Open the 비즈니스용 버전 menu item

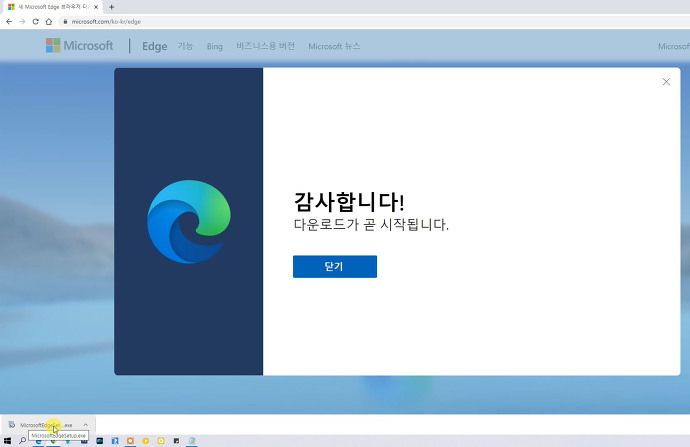pyautogui.click(x=265, y=46)
